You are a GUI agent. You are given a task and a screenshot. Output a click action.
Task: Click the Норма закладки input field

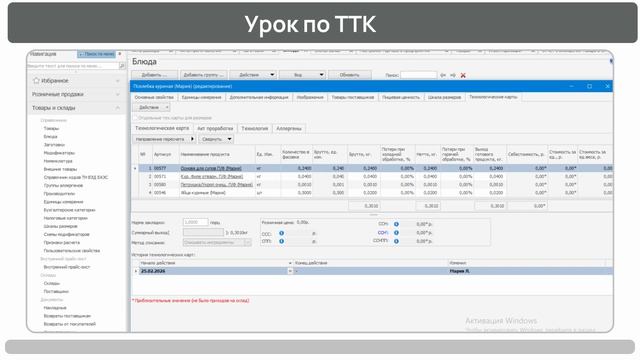196,222
